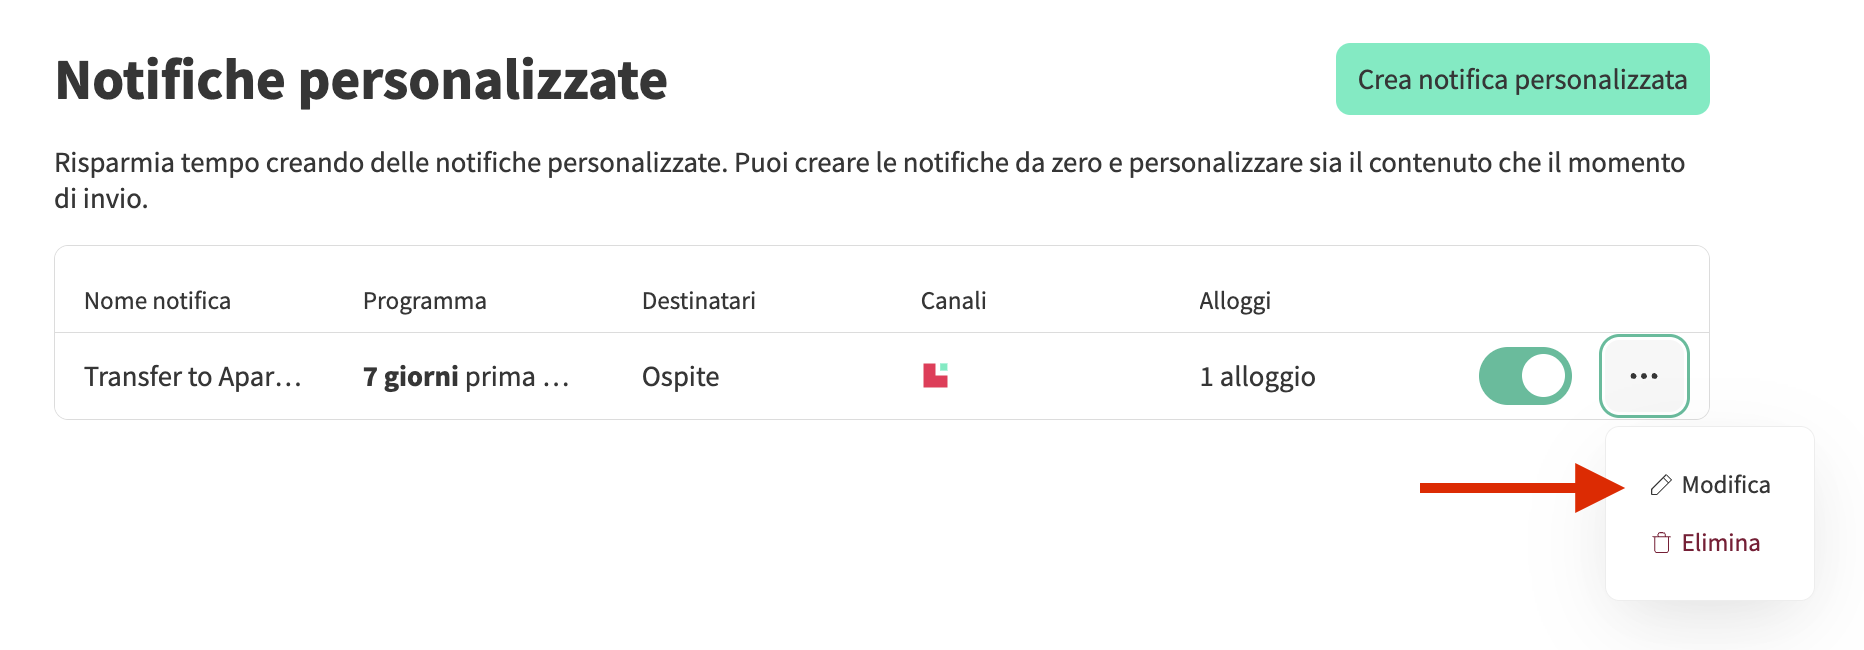The width and height of the screenshot is (1864, 650).
Task: Open the three-dot more options button
Action: pyautogui.click(x=1644, y=376)
